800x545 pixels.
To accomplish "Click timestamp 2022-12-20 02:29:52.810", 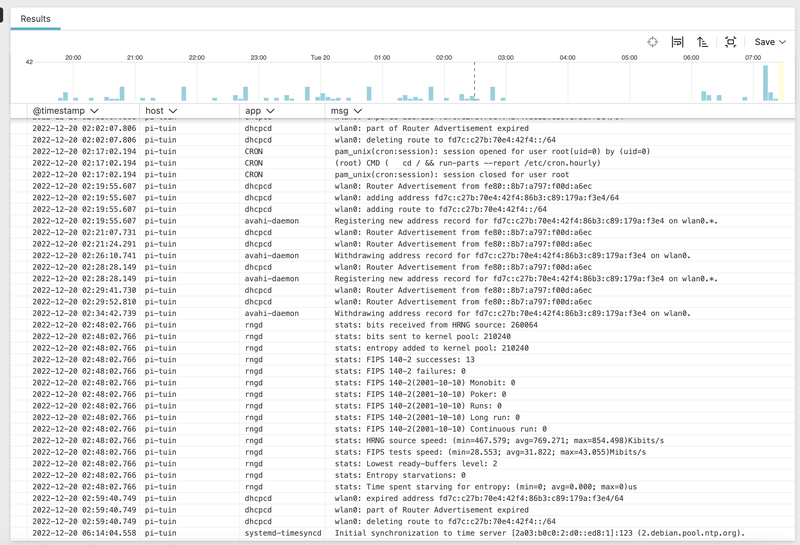I will coord(84,302).
